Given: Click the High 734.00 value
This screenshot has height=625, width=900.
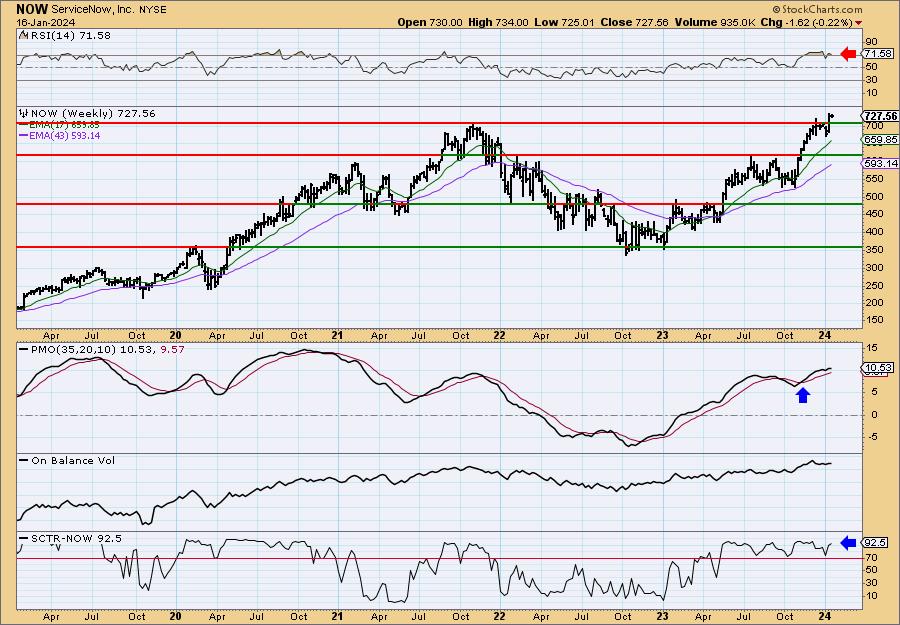Looking at the screenshot, I should (498, 22).
